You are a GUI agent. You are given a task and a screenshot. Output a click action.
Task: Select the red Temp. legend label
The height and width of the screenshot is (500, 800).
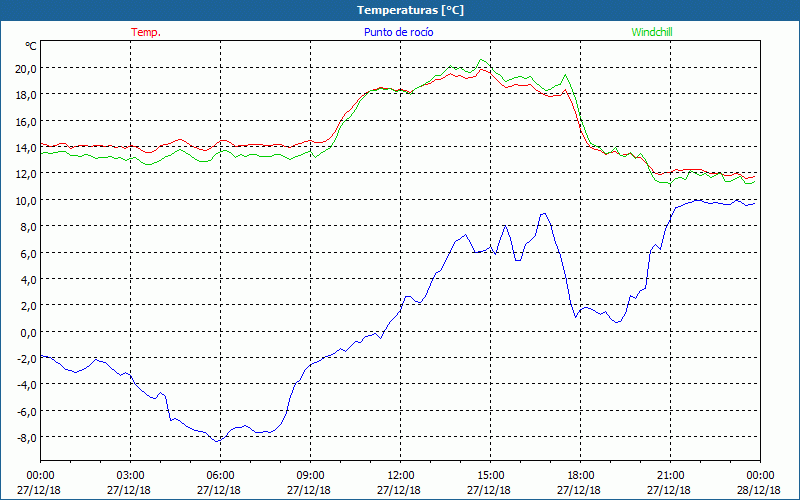(x=146, y=32)
